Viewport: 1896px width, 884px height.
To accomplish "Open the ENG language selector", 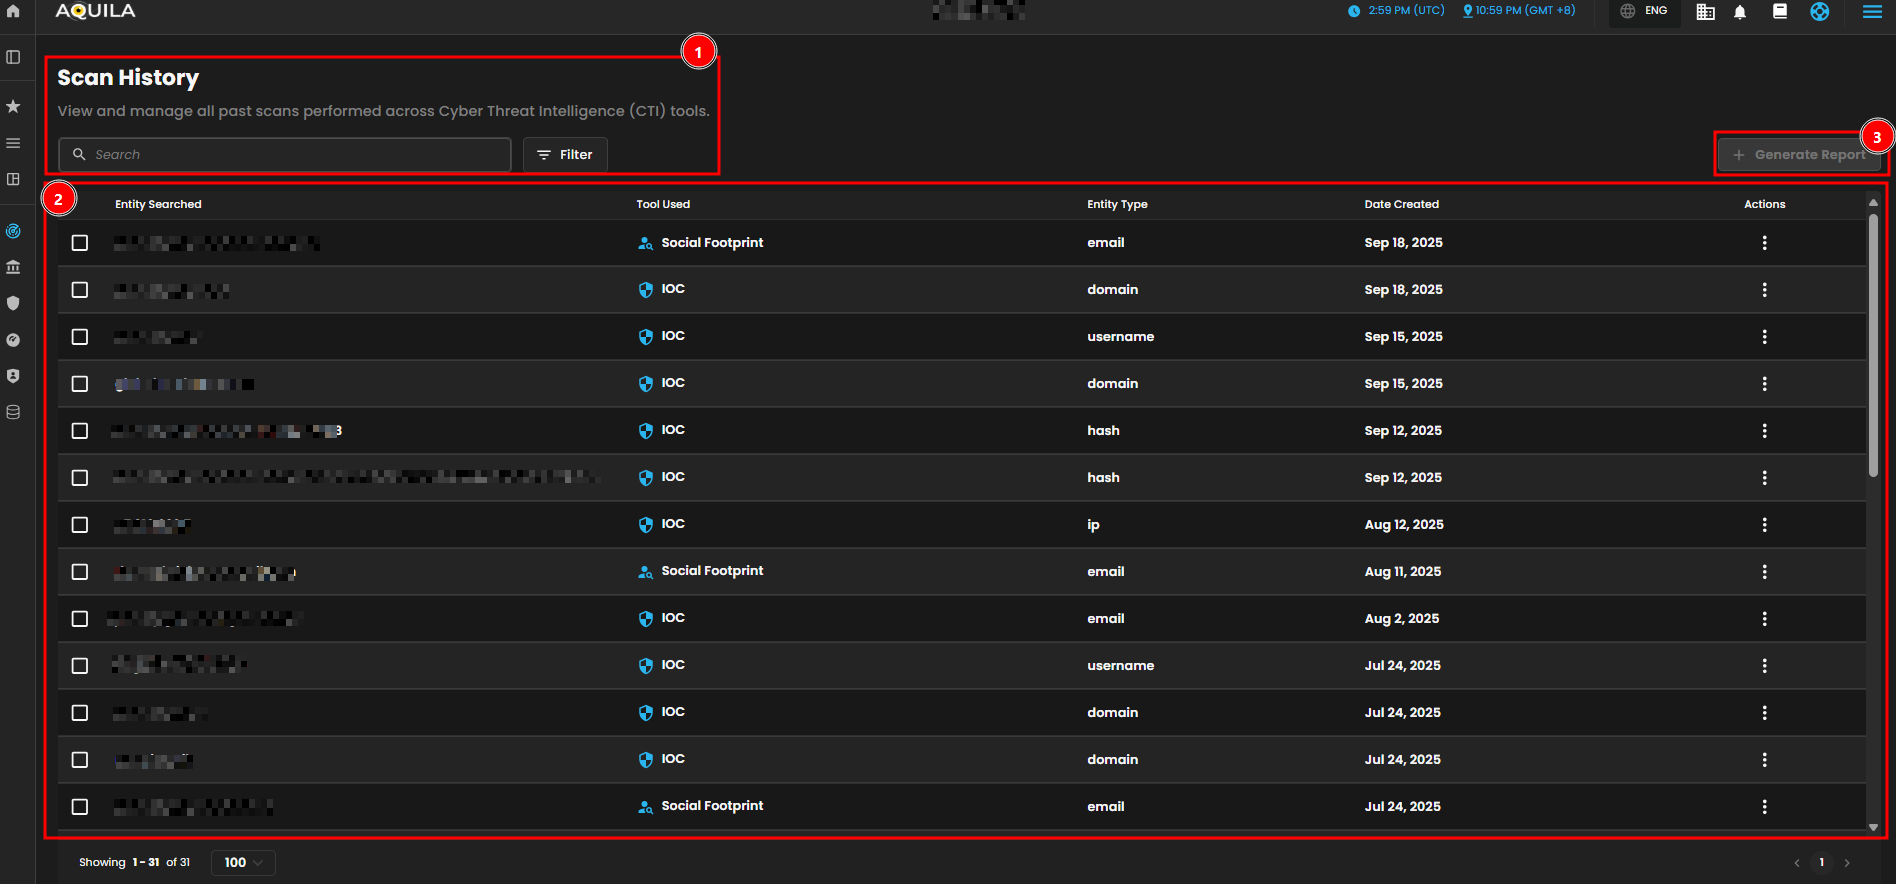I will 1645,11.
